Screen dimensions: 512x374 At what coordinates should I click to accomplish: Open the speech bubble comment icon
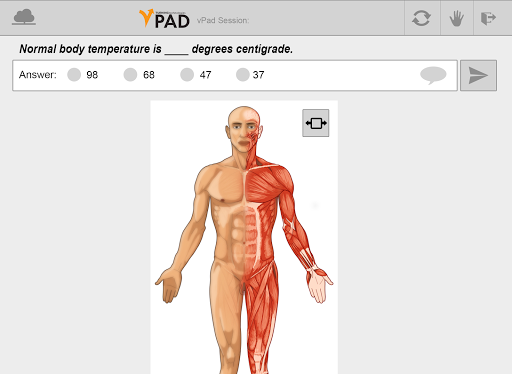point(433,75)
